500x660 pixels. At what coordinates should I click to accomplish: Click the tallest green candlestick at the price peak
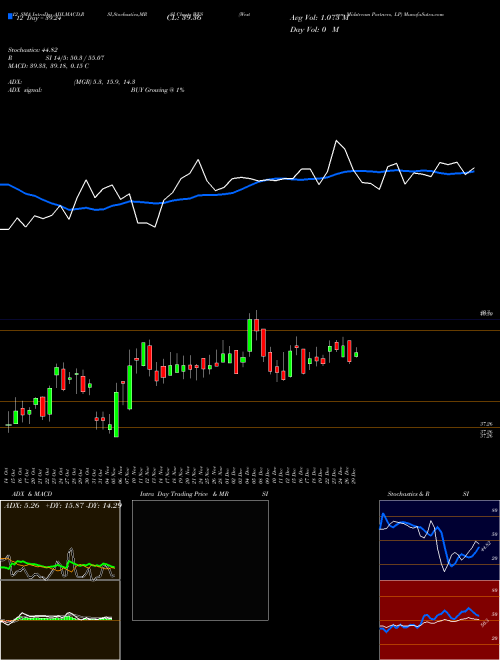coord(250,335)
